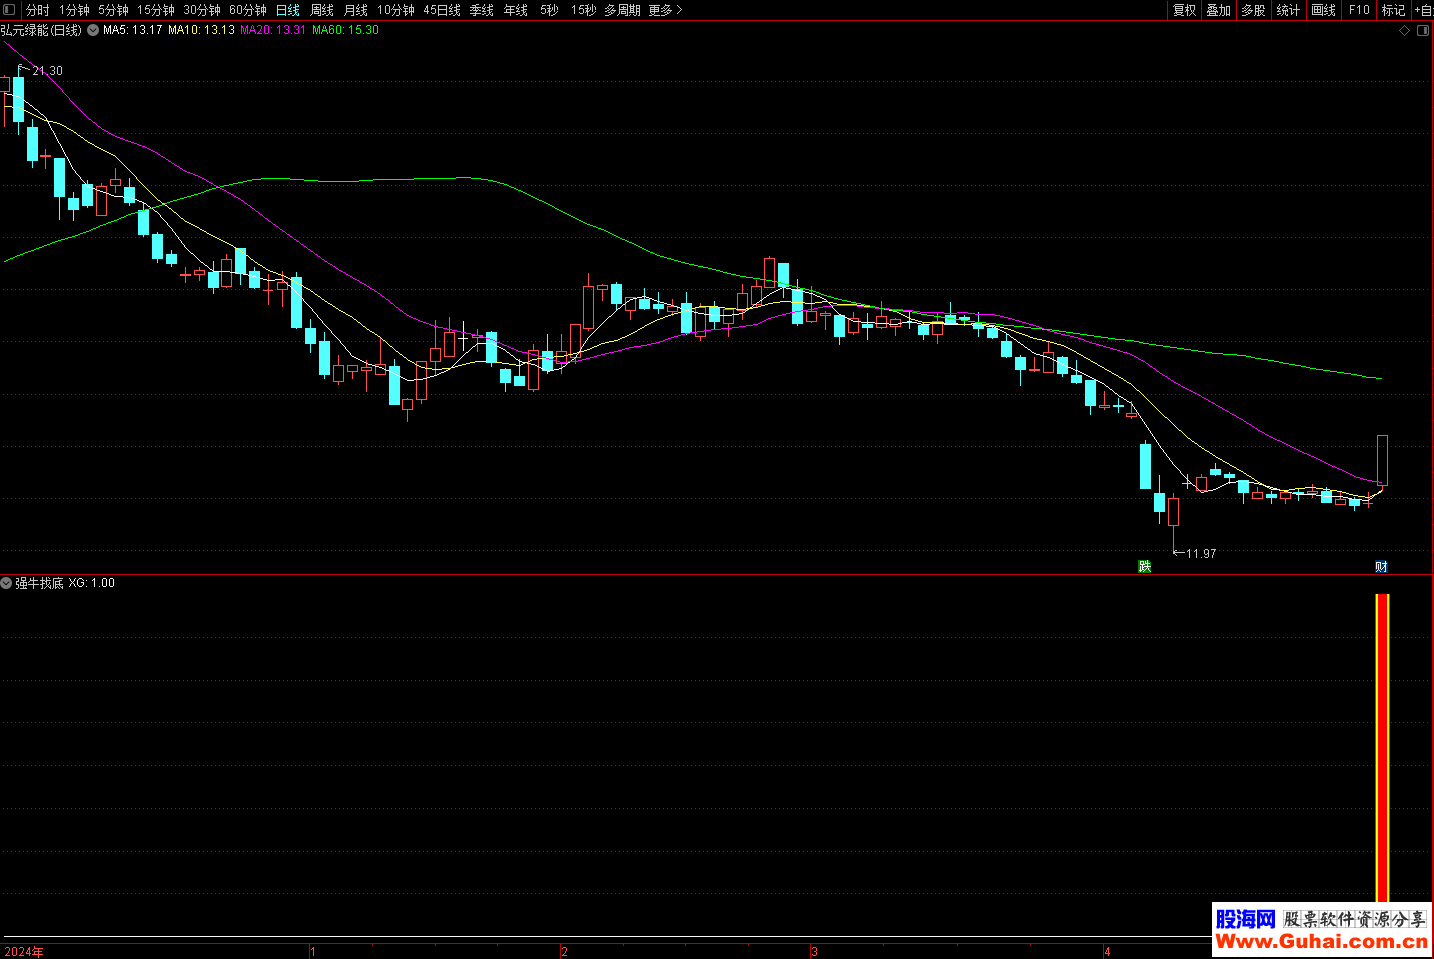Image resolution: width=1434 pixels, height=959 pixels.
Task: Switch to 分时 intraday view
Action: coord(37,10)
